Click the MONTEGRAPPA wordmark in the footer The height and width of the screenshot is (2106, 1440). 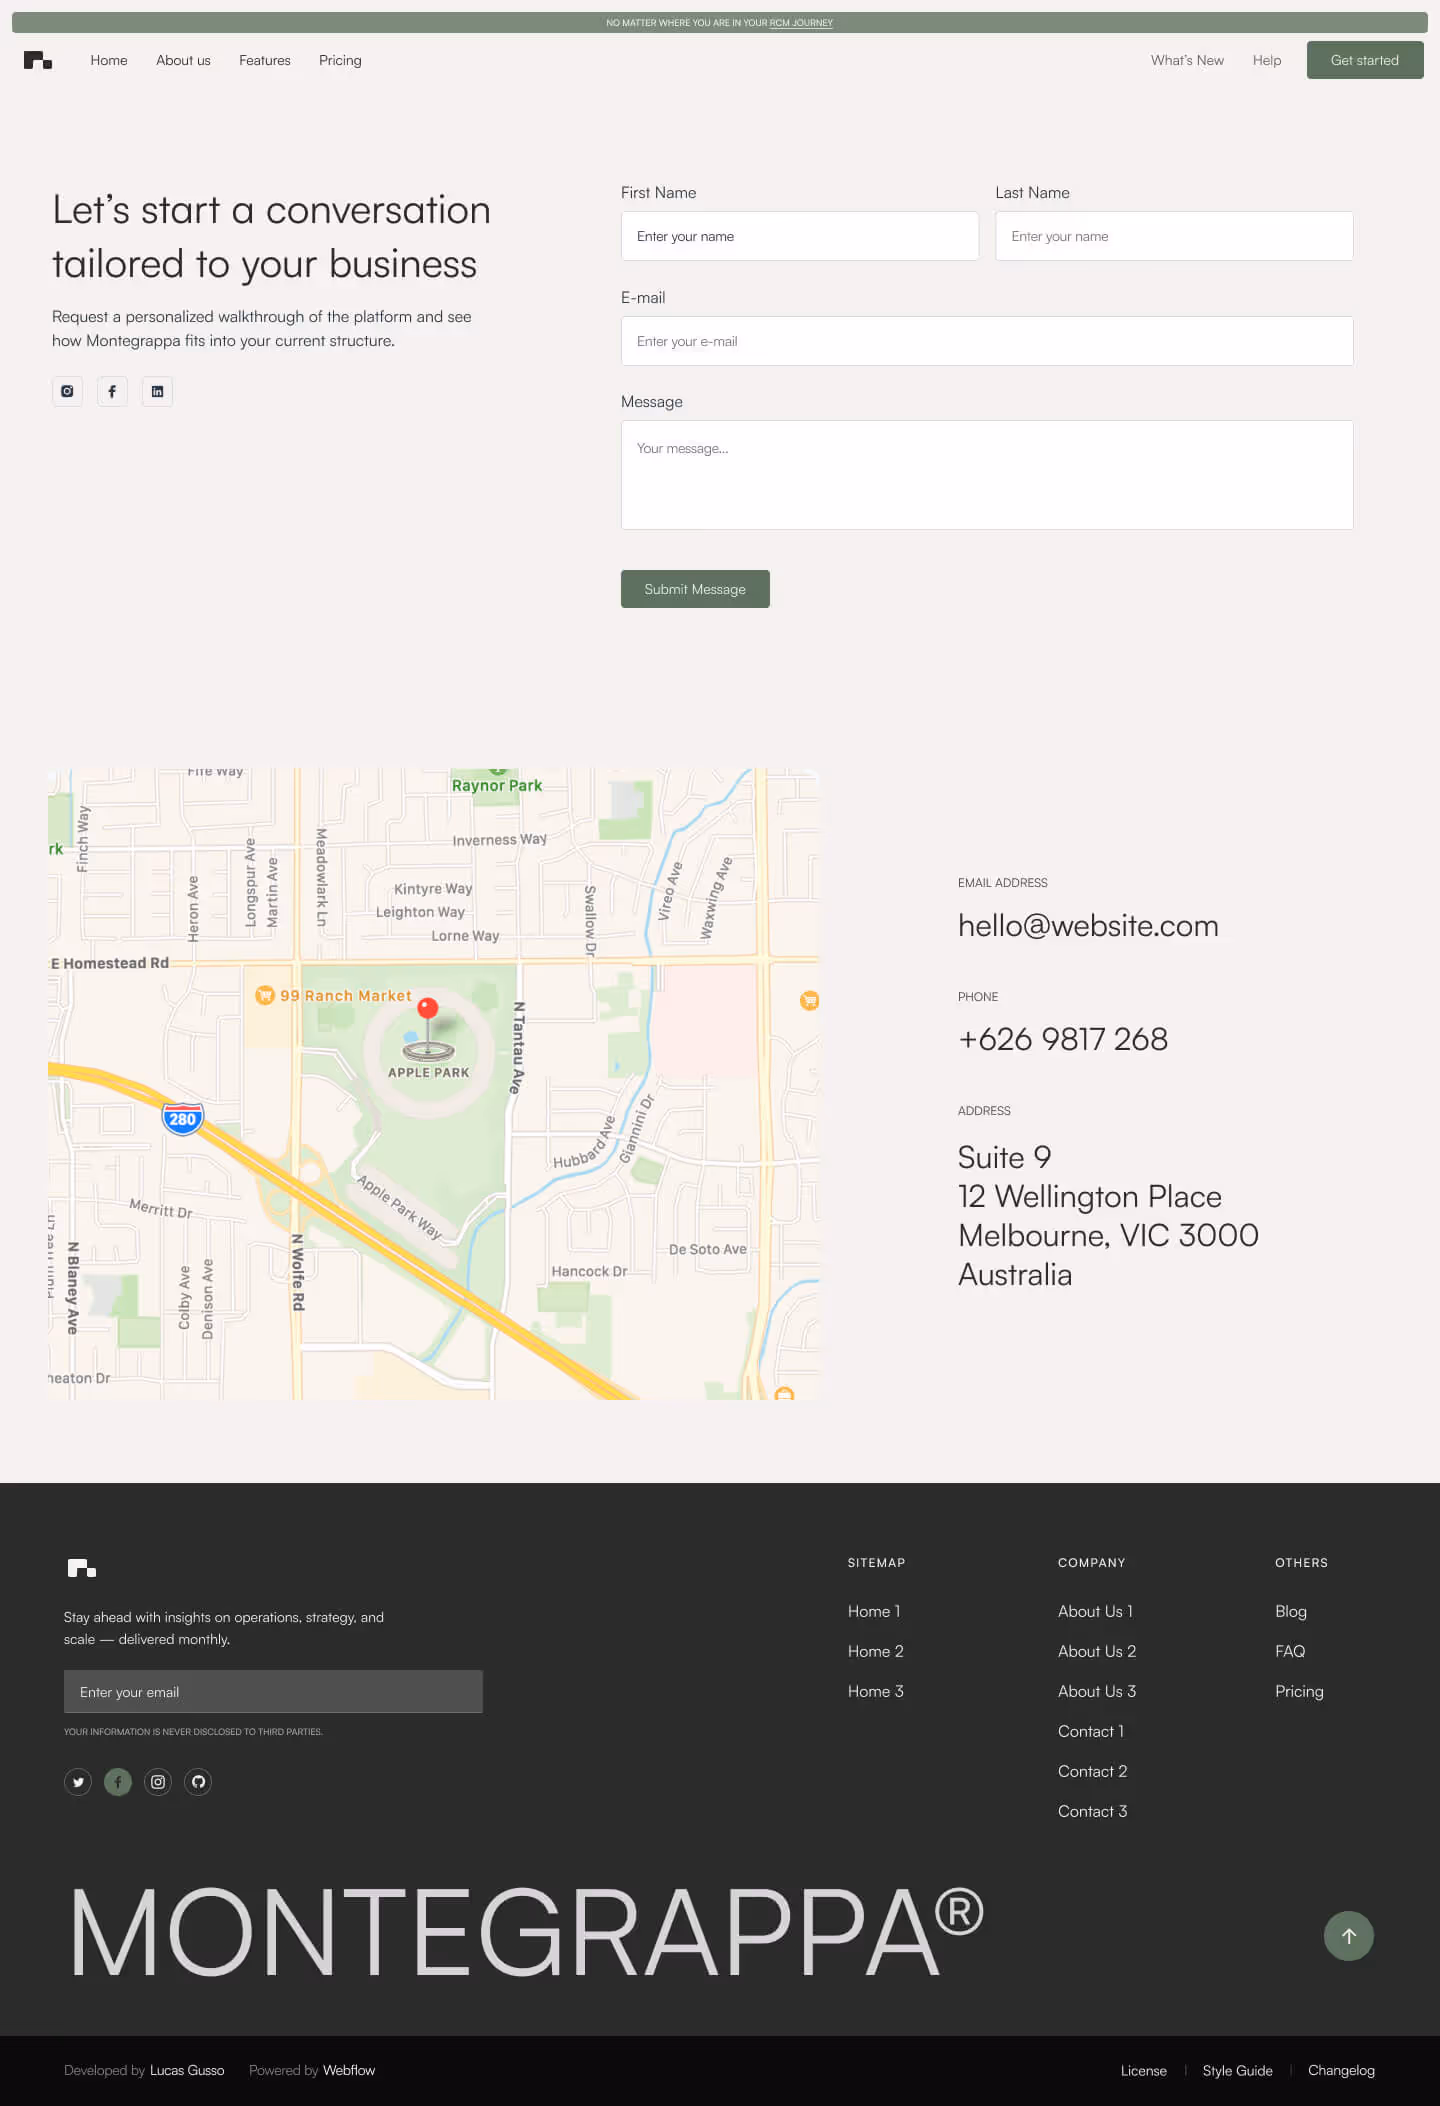pyautogui.click(x=526, y=1932)
